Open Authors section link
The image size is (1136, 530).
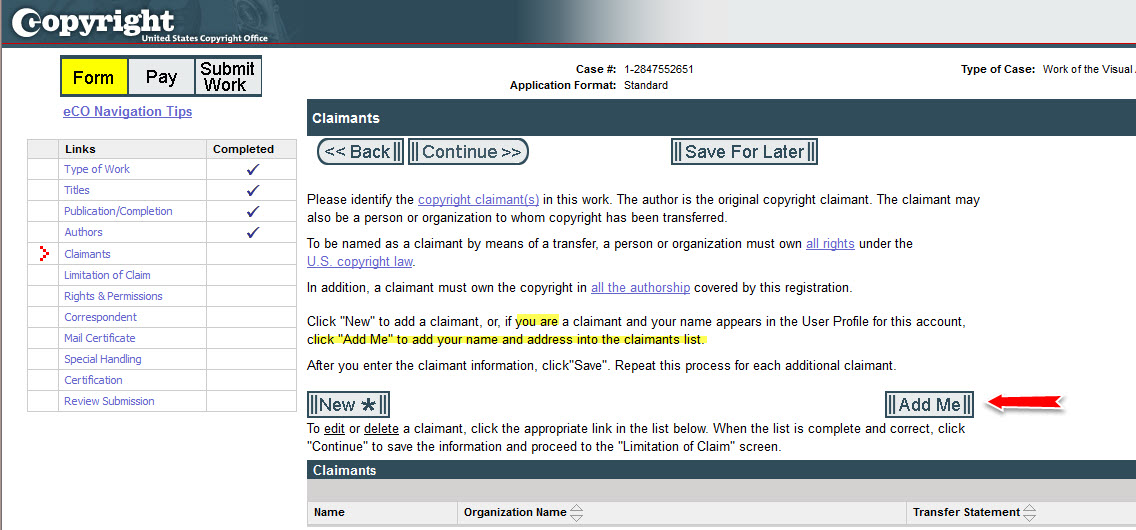click(83, 232)
